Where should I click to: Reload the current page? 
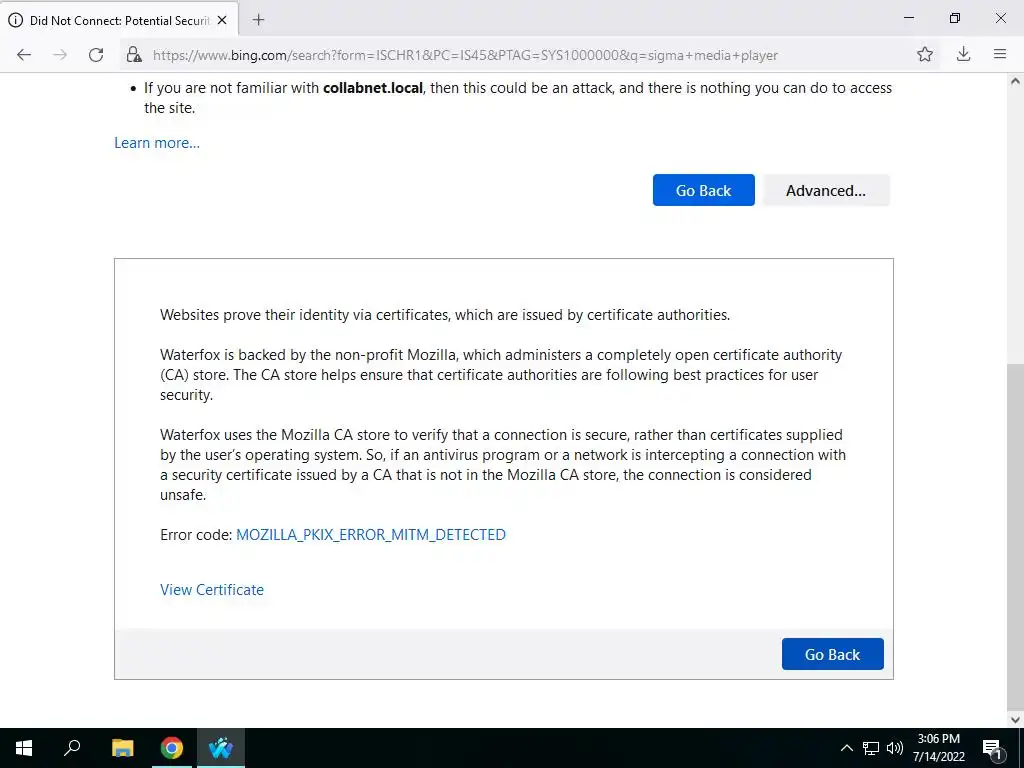coord(96,55)
